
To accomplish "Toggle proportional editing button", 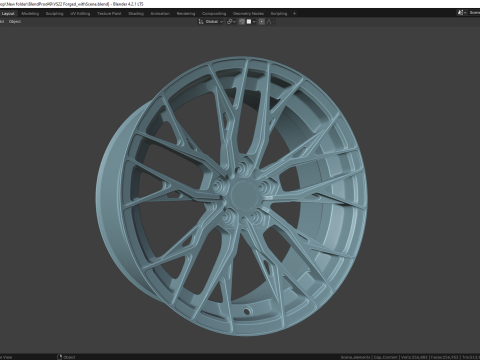I will point(262,22).
